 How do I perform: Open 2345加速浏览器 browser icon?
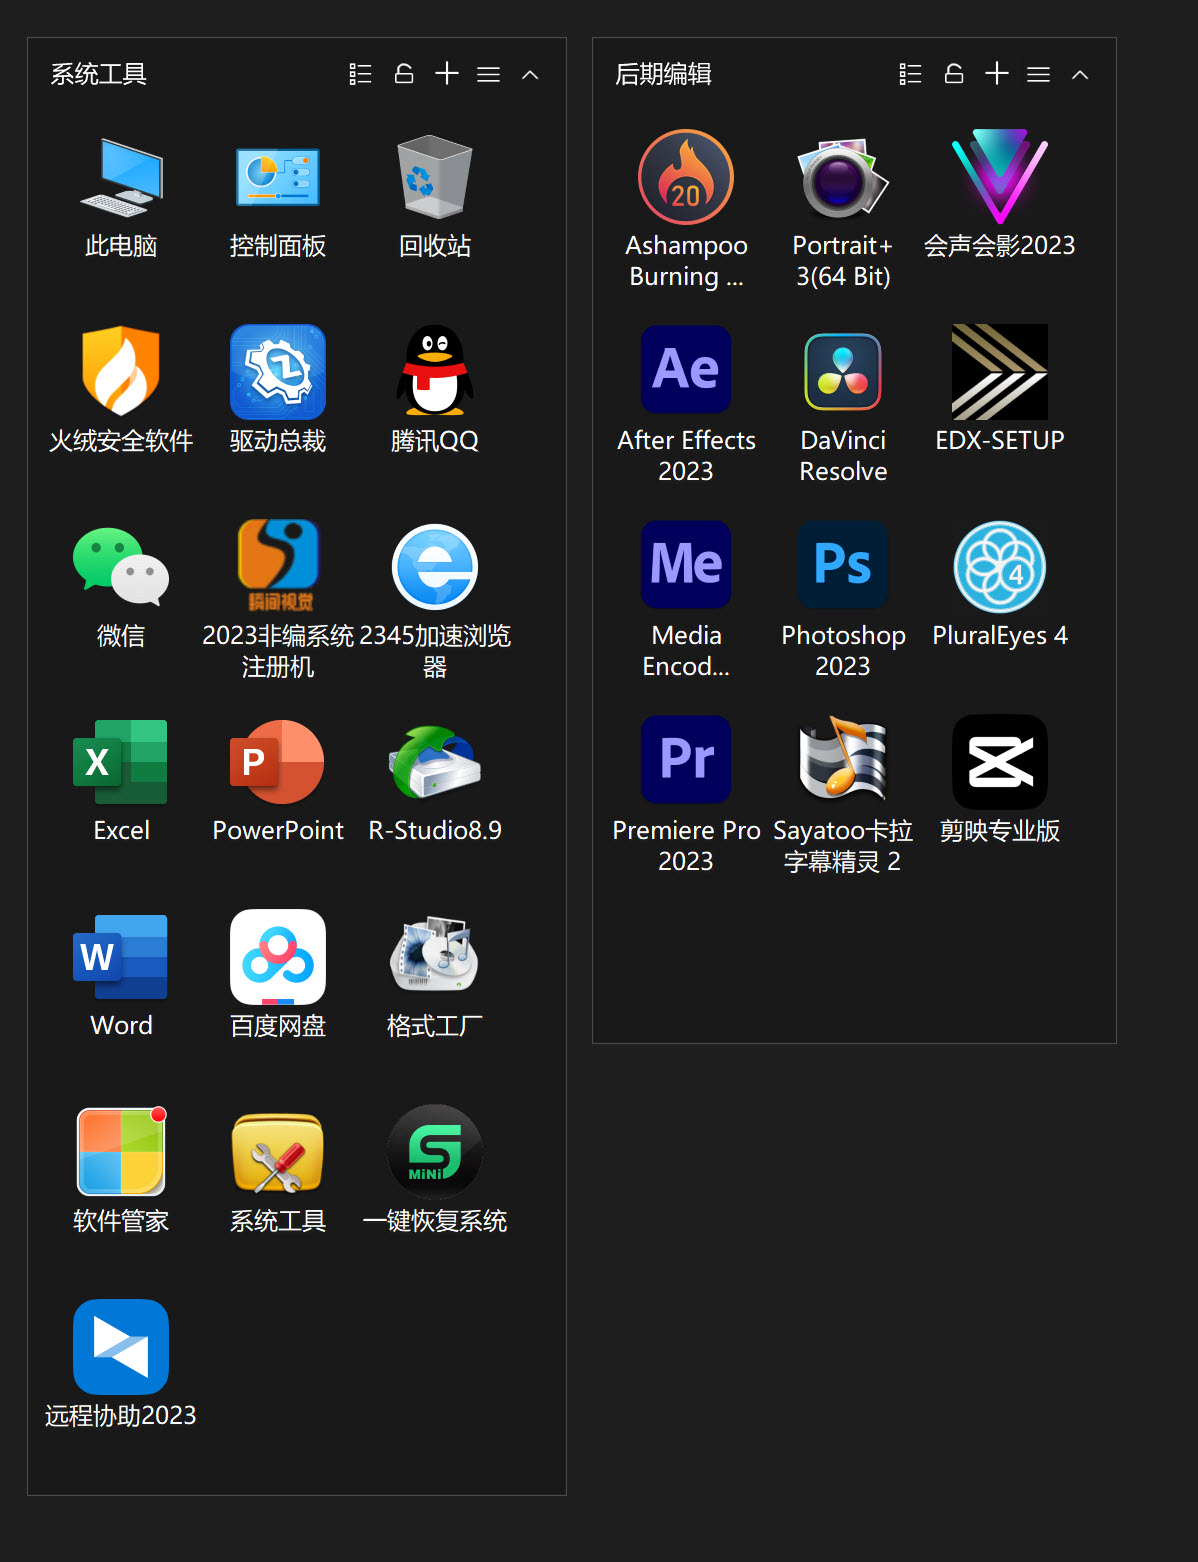tap(435, 566)
